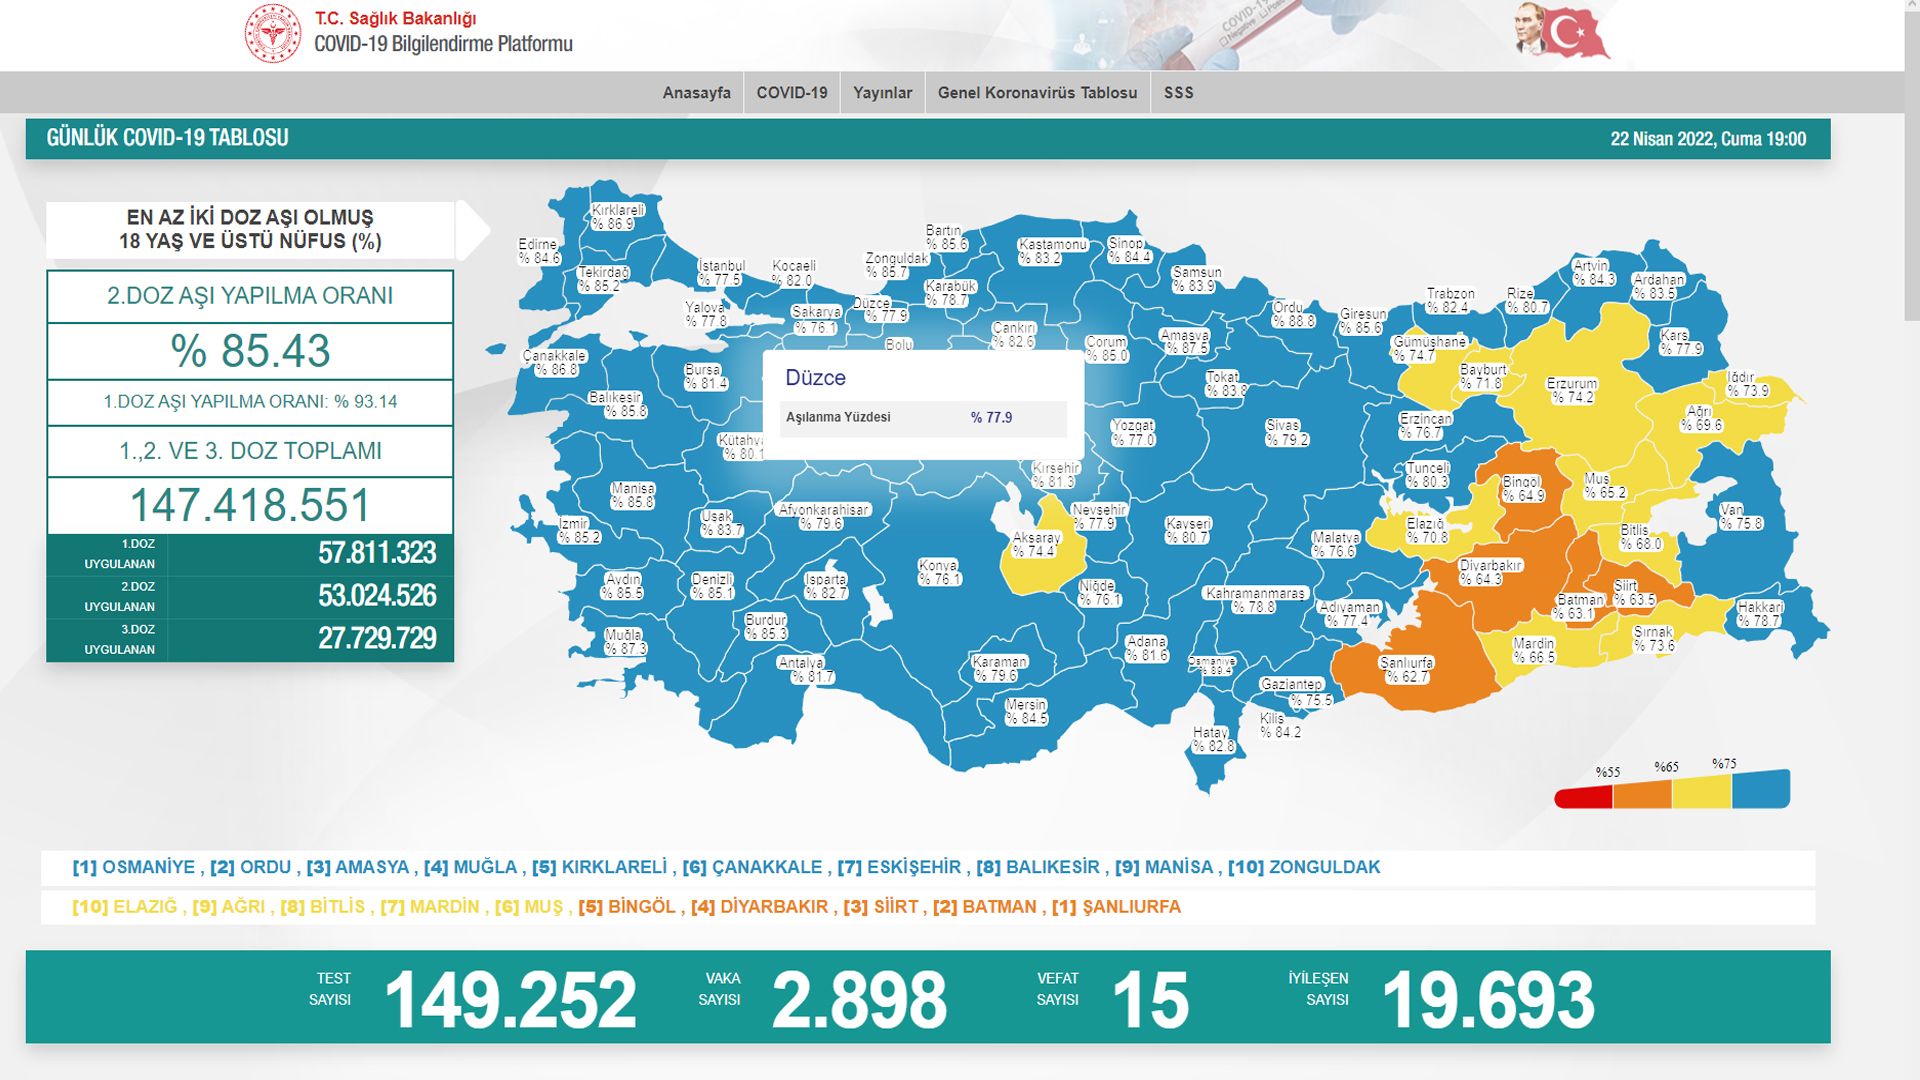Click the Atatürk and Turkish flag image
The width and height of the screenshot is (1920, 1080).
click(x=1561, y=31)
